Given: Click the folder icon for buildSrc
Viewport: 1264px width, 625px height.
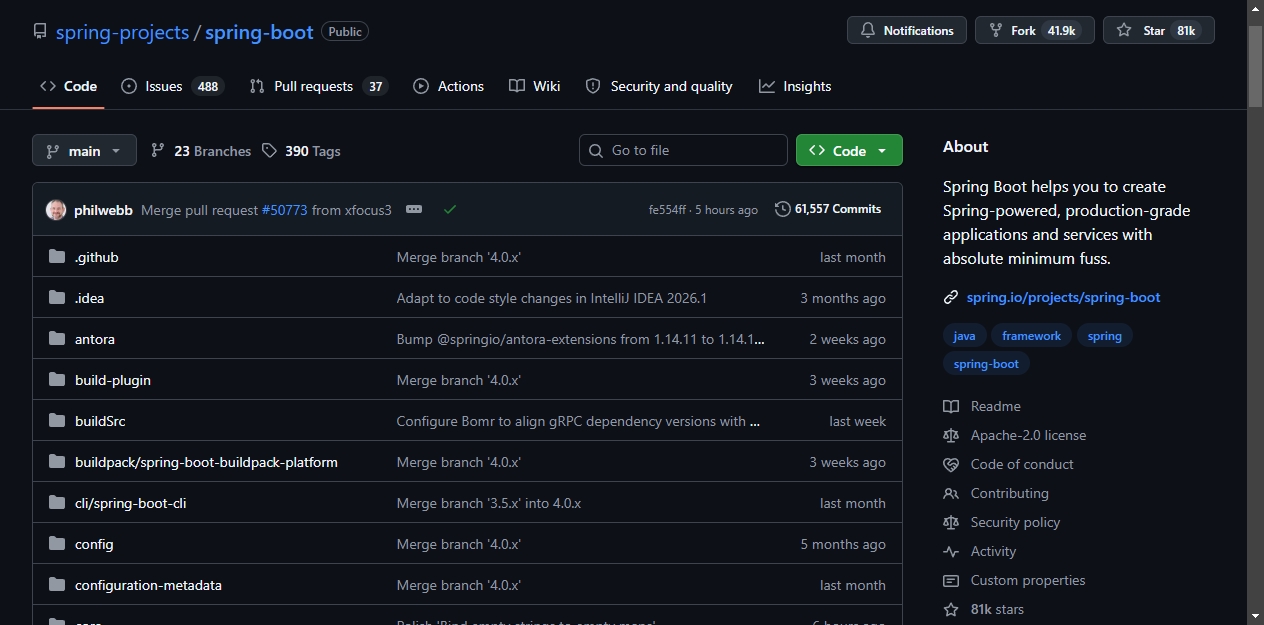Looking at the screenshot, I should pyautogui.click(x=57, y=421).
